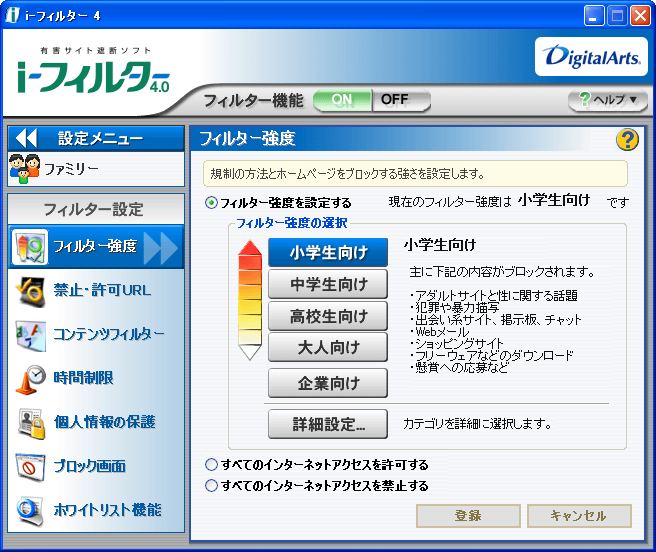Click the red-to-yellow strength gradient arrow
The height and width of the screenshot is (552, 656).
[250, 300]
